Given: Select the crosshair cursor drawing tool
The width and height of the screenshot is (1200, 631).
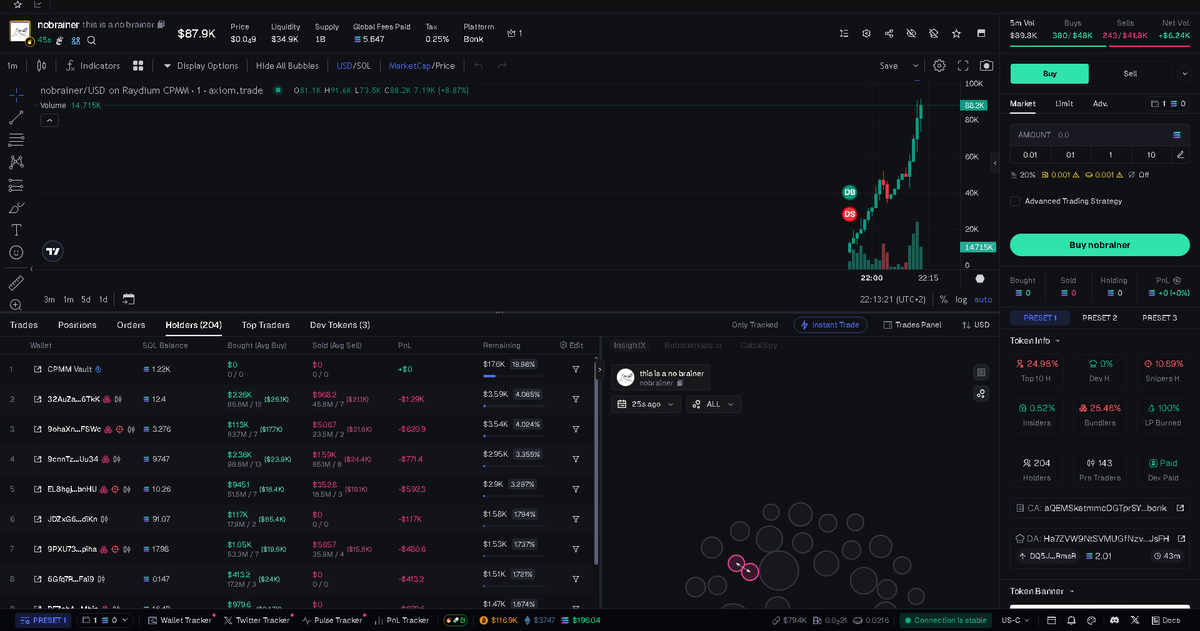Looking at the screenshot, I should (x=16, y=95).
